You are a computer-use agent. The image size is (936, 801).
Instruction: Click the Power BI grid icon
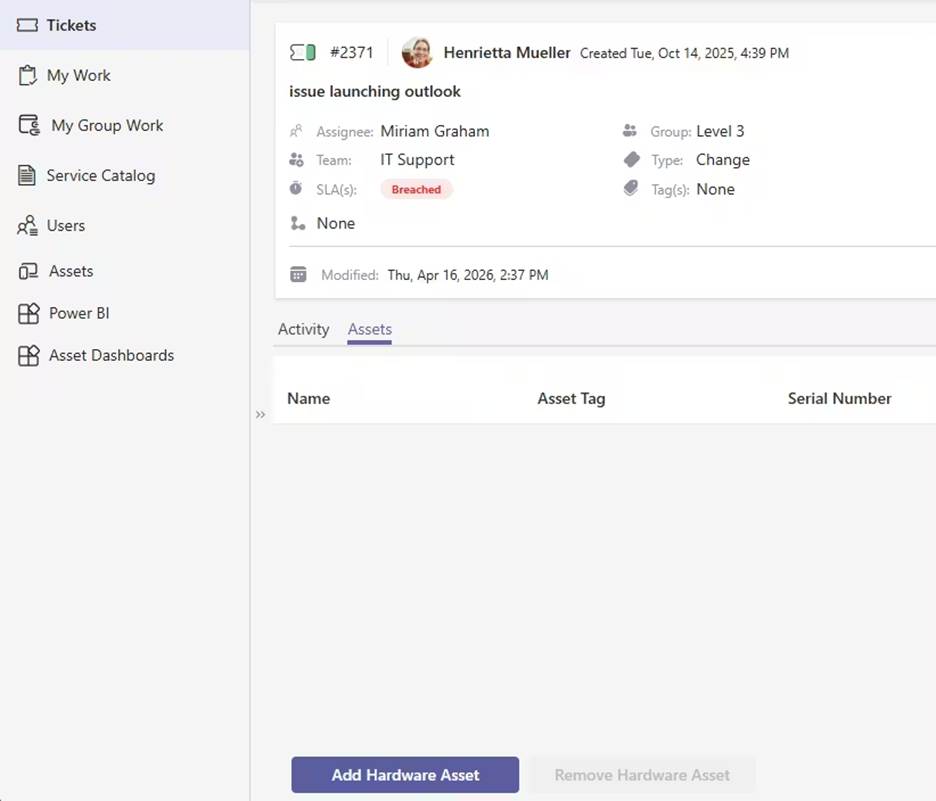(x=28, y=313)
